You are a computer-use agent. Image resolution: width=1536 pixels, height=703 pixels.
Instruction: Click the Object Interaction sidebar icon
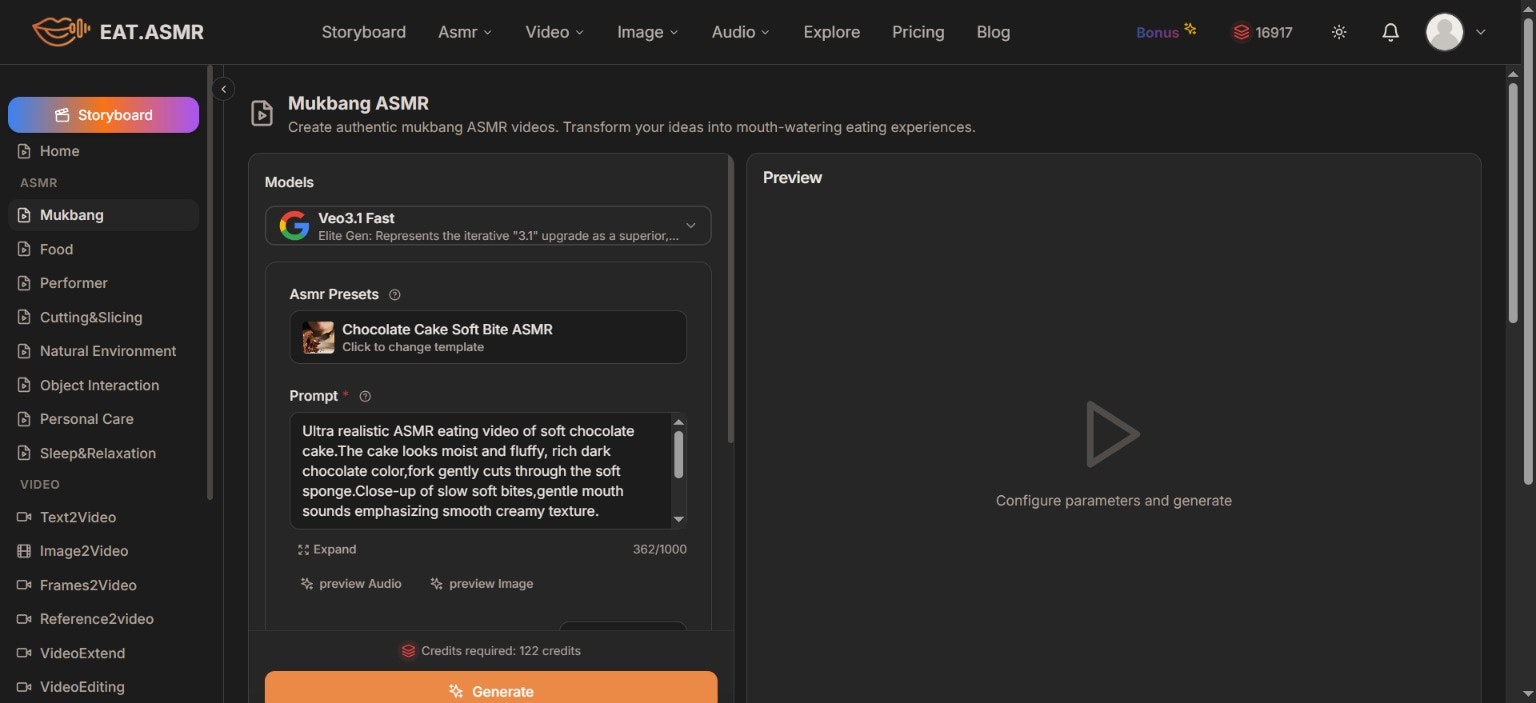point(24,385)
